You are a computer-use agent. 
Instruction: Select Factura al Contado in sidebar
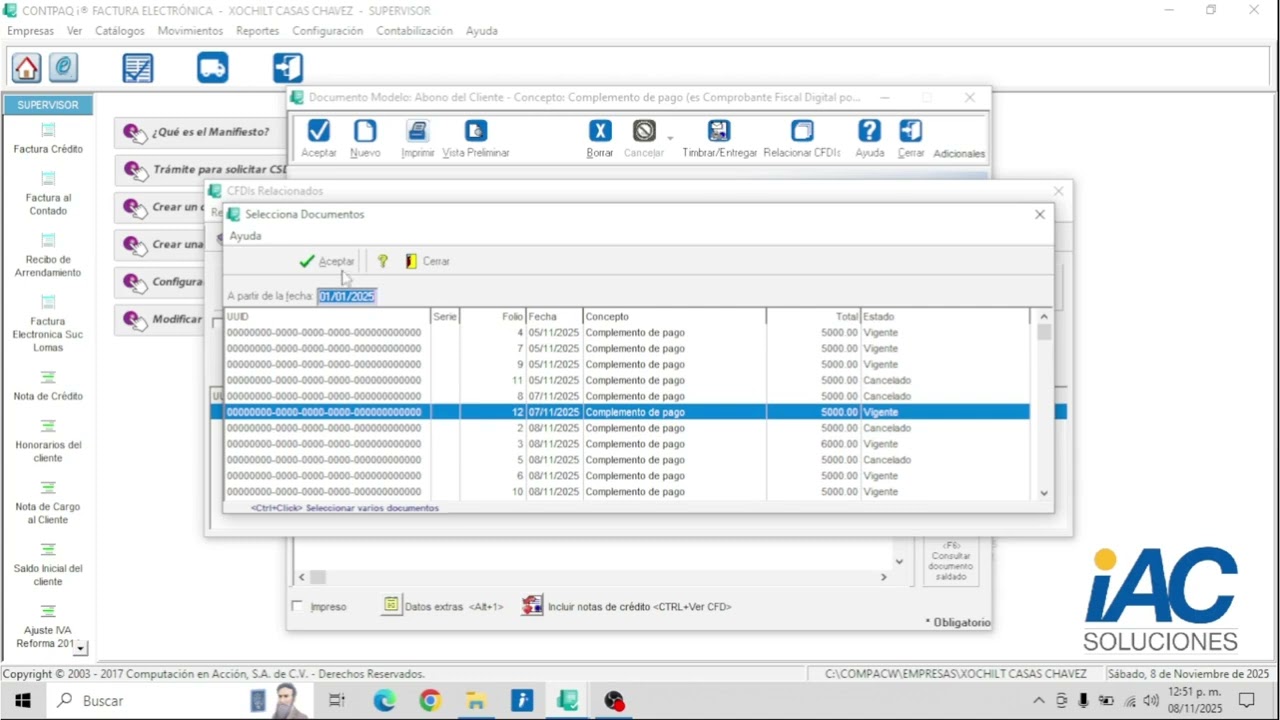pos(48,195)
